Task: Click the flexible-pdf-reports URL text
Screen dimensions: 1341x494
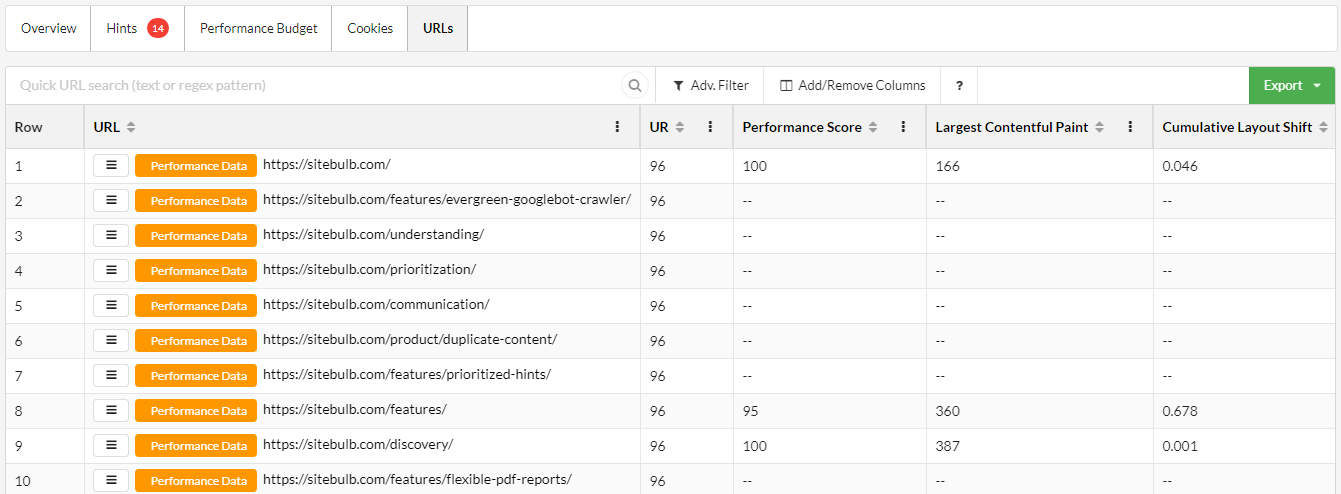Action: point(417,479)
